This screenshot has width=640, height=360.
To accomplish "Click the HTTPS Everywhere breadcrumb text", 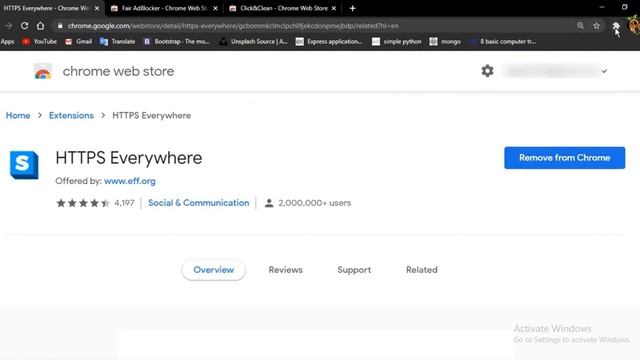I will [151, 116].
